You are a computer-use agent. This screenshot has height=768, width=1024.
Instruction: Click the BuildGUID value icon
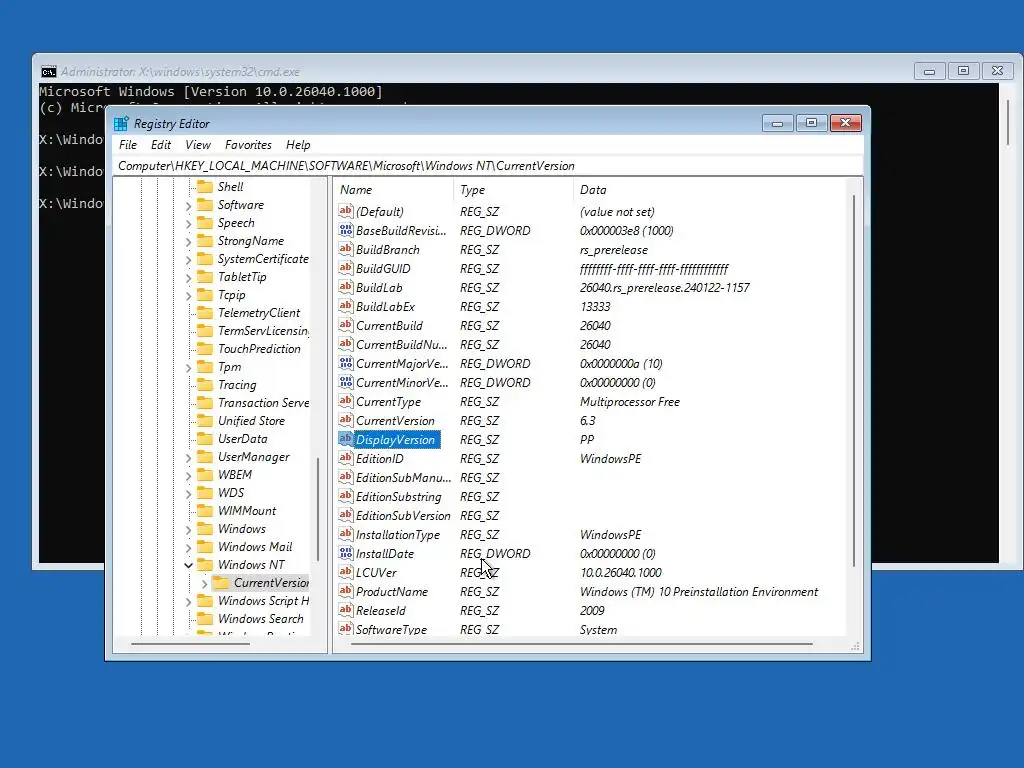tap(345, 268)
